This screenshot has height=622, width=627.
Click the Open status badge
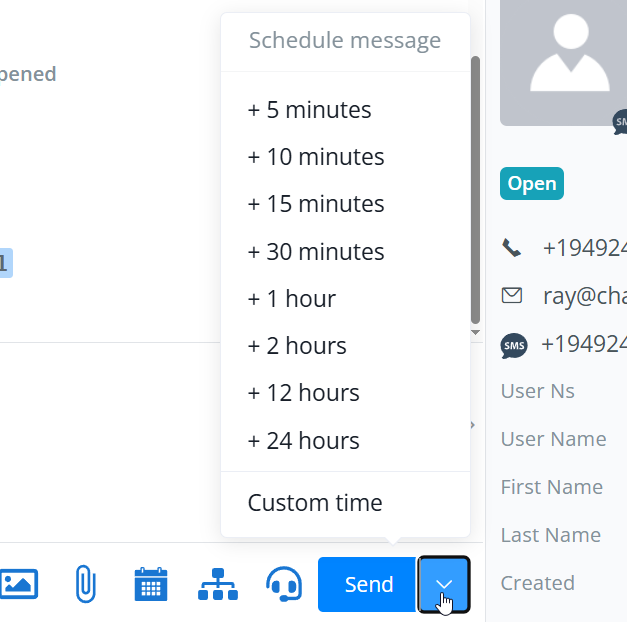[x=532, y=184]
